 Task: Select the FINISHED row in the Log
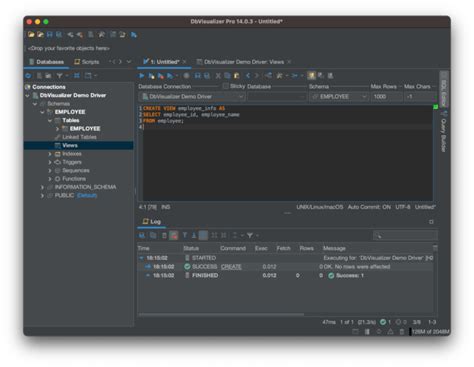285,276
